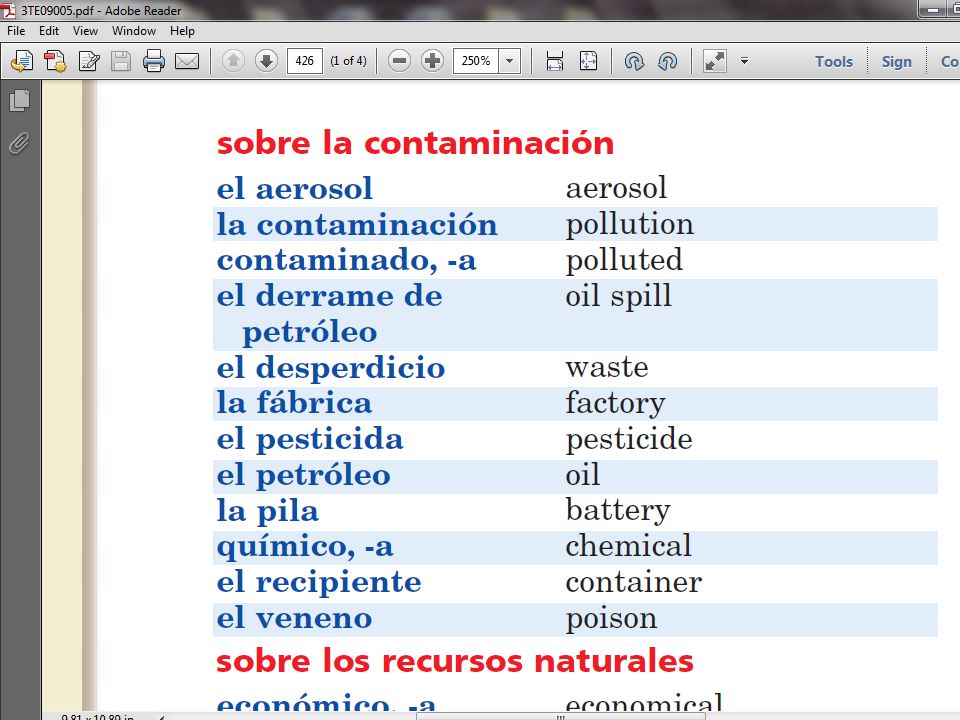Click the translation 'waste'

(x=607, y=368)
